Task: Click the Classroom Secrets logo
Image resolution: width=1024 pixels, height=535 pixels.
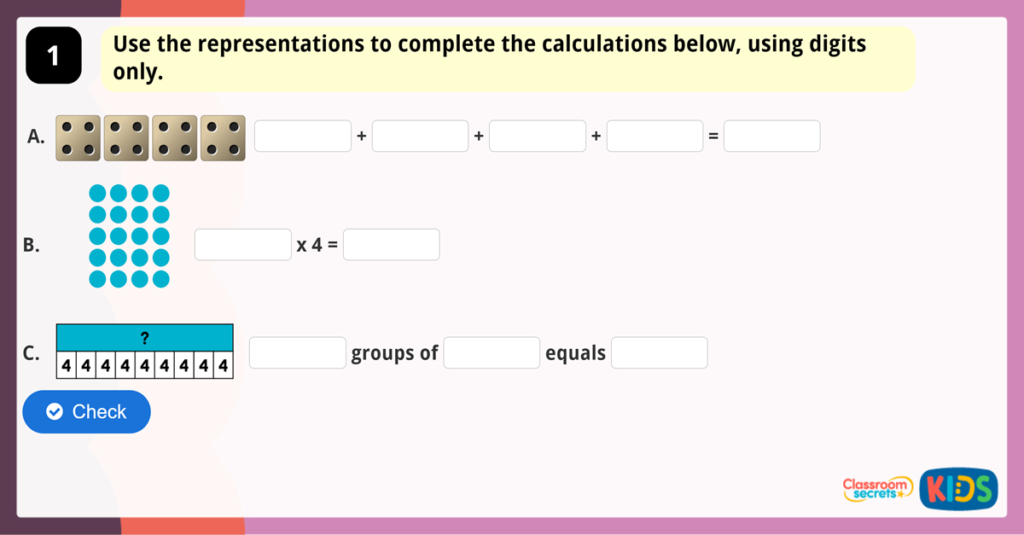Action: click(877, 488)
